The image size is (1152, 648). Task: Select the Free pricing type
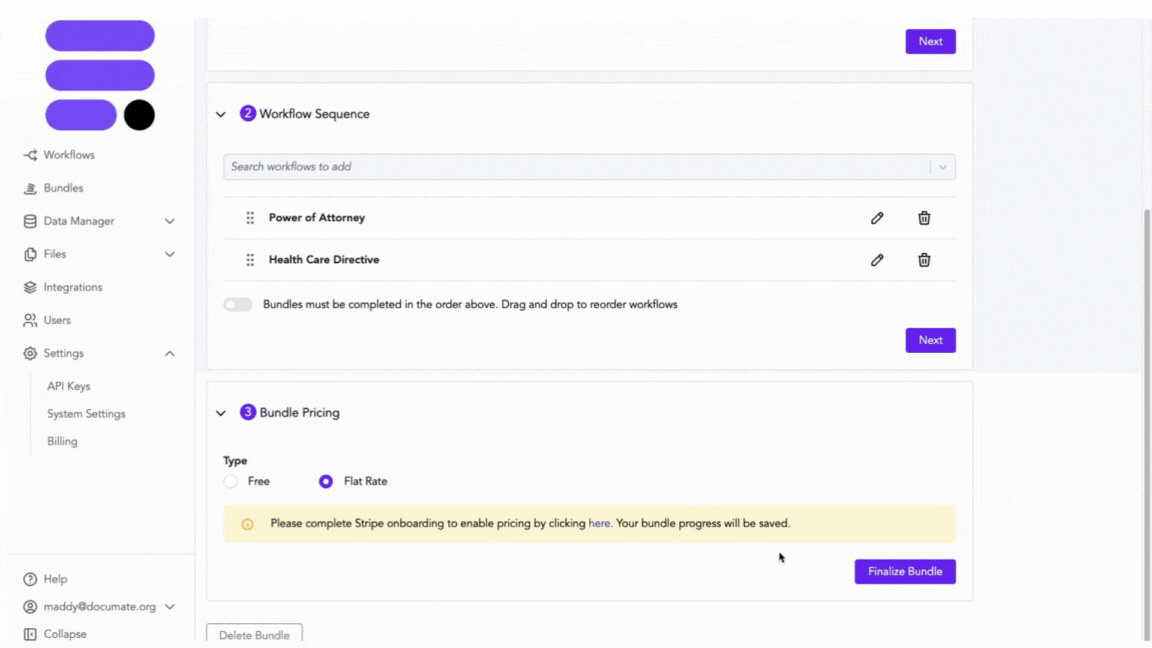[x=231, y=482]
